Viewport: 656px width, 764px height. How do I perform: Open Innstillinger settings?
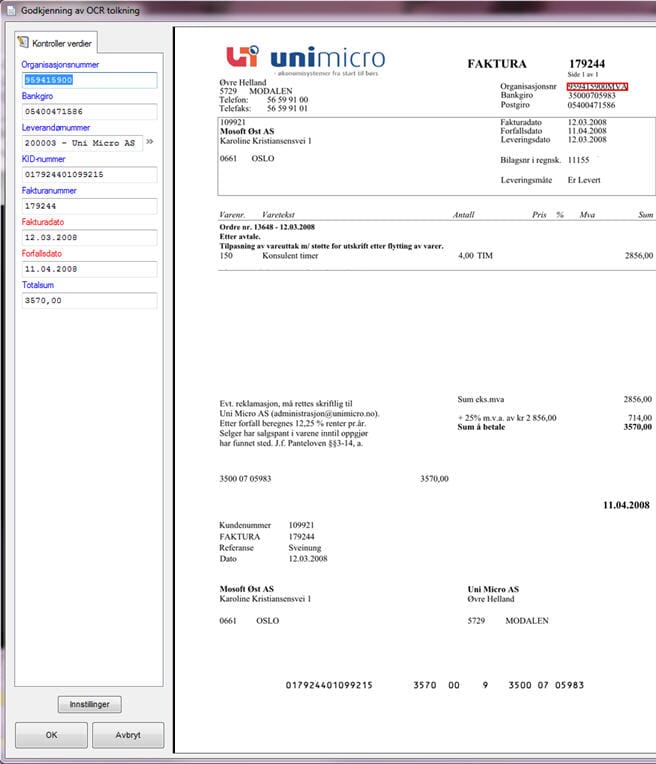coord(89,704)
